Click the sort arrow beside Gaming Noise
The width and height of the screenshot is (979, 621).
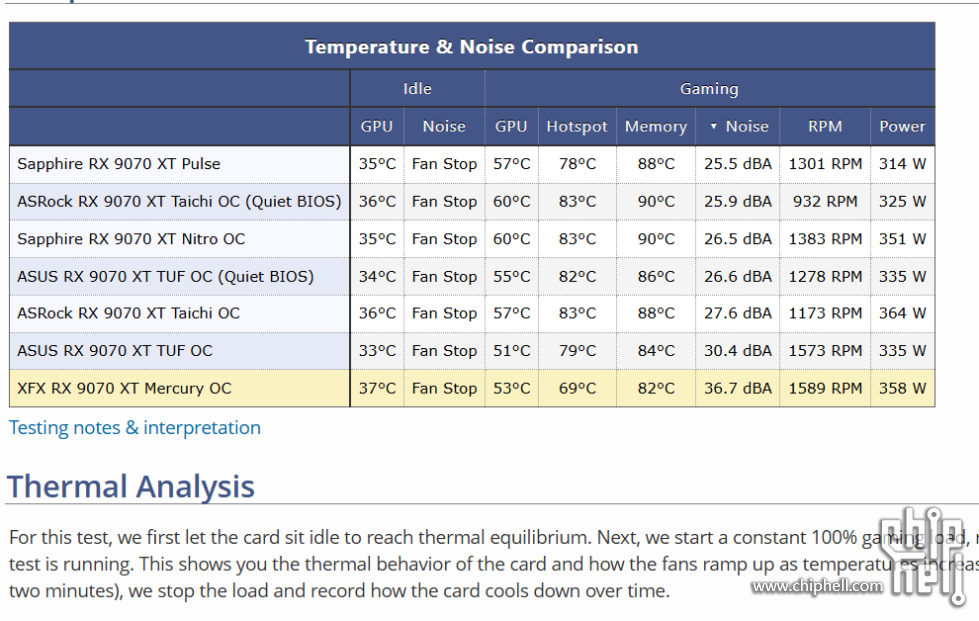click(x=713, y=127)
